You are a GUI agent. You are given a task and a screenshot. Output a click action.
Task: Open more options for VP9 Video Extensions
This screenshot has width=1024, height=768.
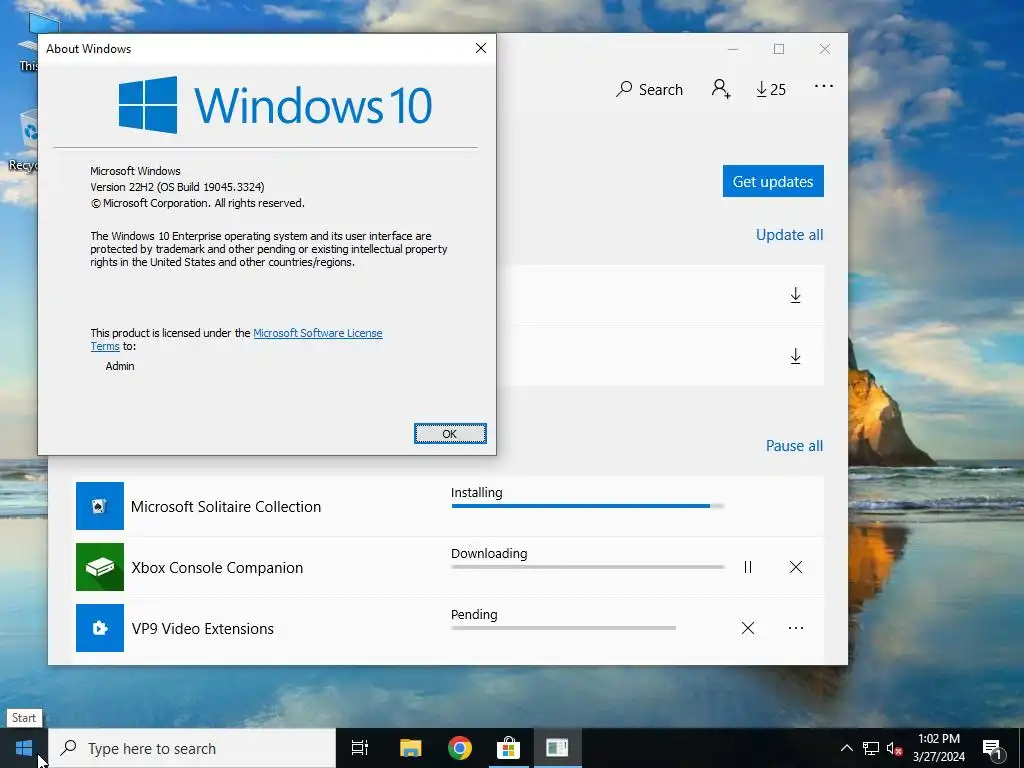click(795, 628)
